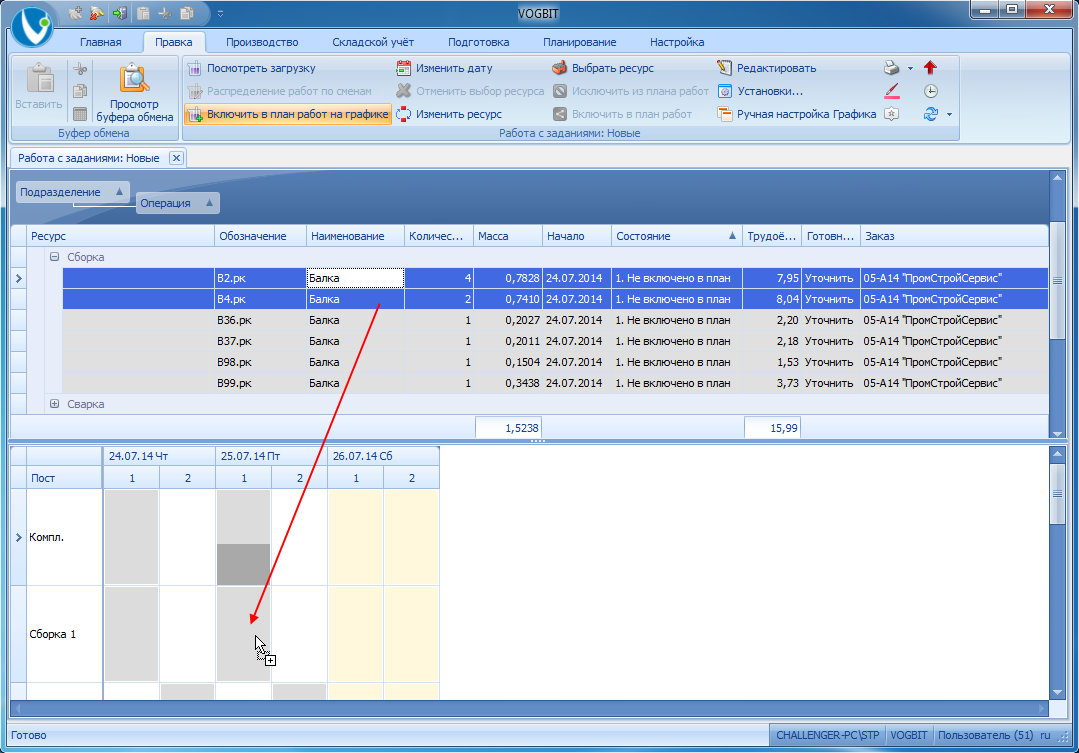Click the scissors cut icon in Буфер обмена group

tap(80, 69)
